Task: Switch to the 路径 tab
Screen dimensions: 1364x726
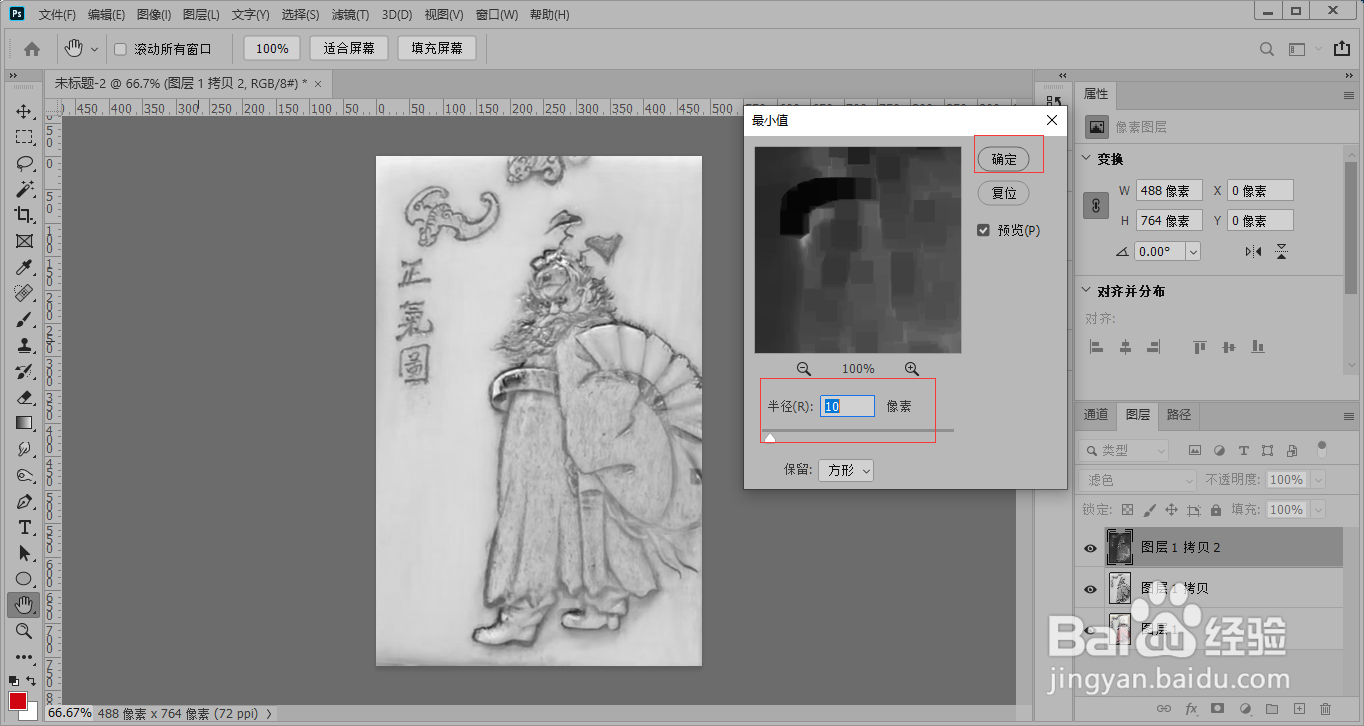Action: pyautogui.click(x=1178, y=414)
